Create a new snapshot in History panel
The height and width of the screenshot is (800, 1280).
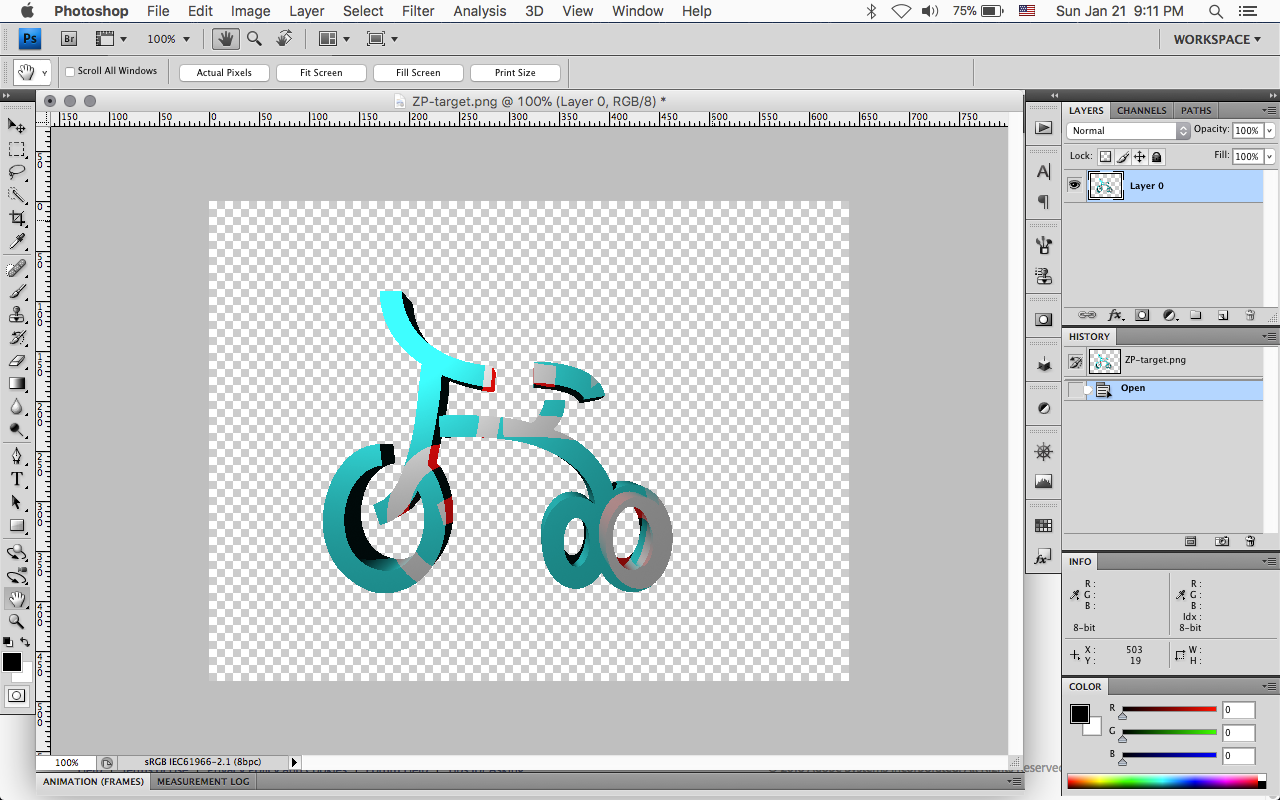1222,541
